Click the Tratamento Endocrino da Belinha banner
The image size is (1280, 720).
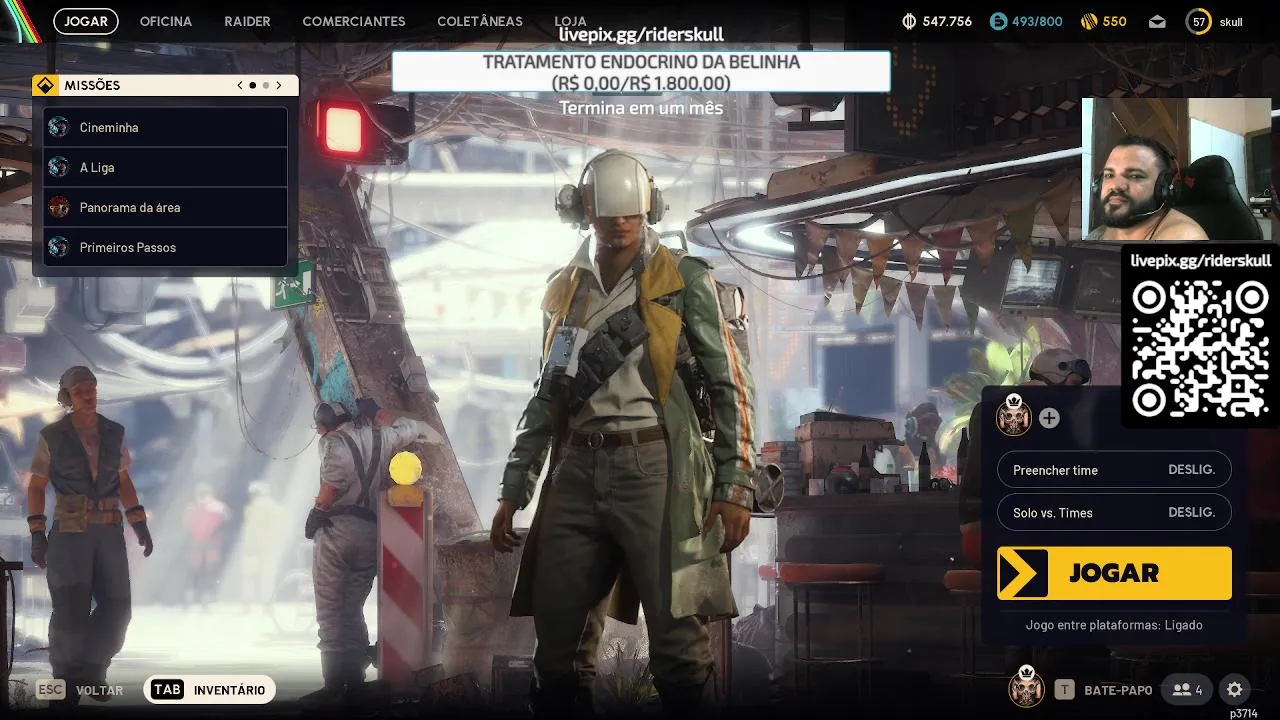pos(641,72)
